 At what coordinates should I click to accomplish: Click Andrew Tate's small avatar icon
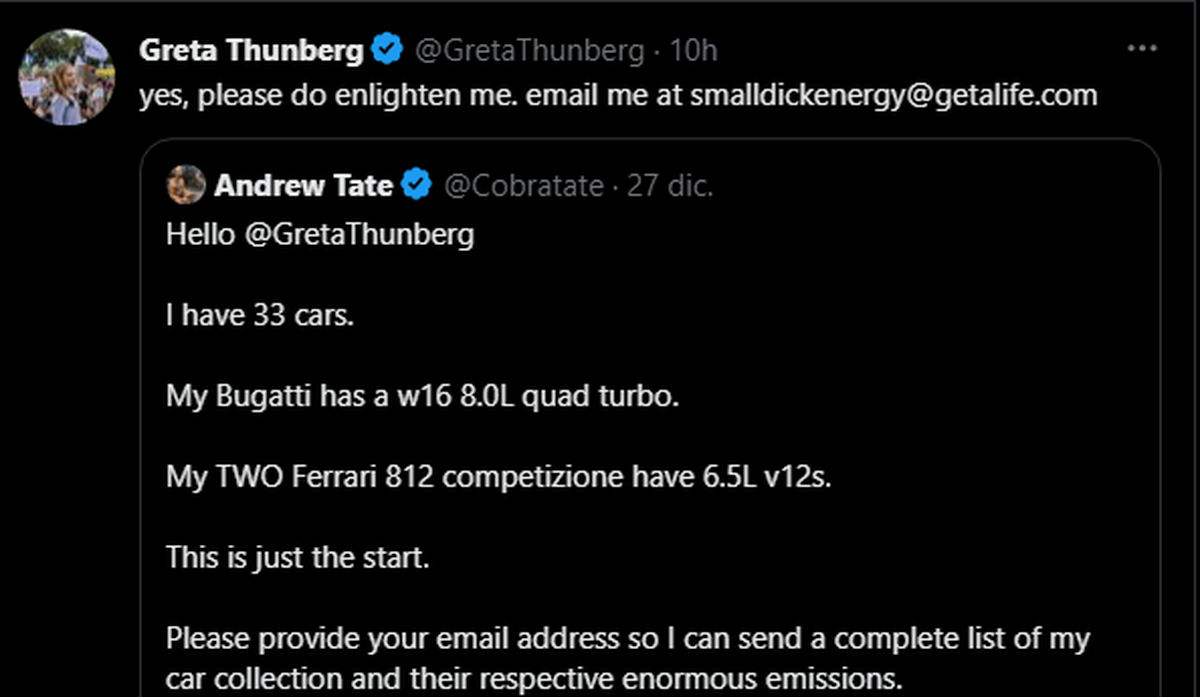point(186,185)
